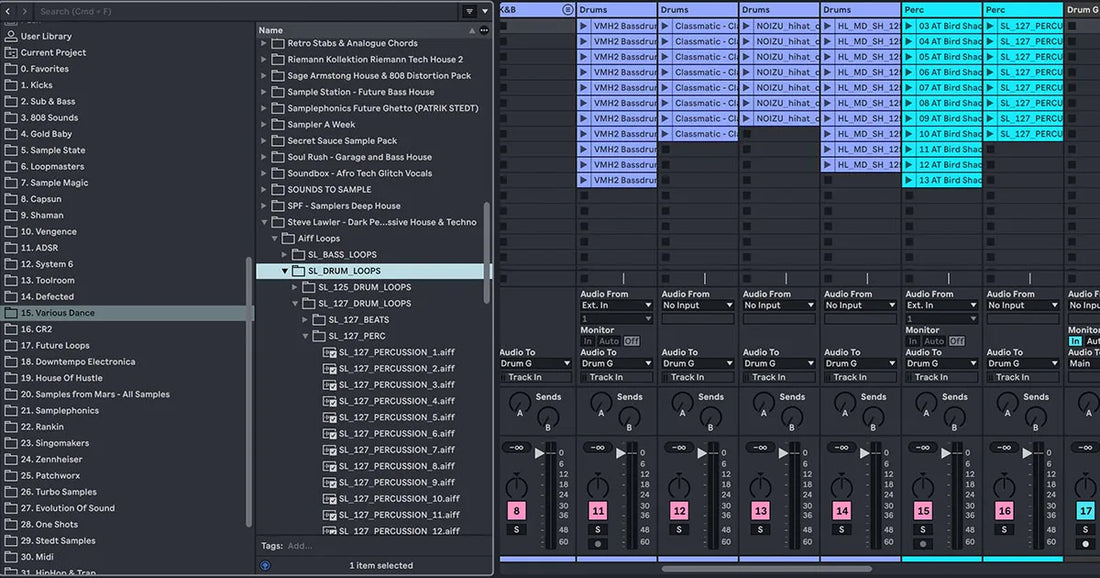The width and height of the screenshot is (1100, 578).
Task: Click the SL_127_PERCUSSION_9.aiff file icon
Action: coord(329,483)
